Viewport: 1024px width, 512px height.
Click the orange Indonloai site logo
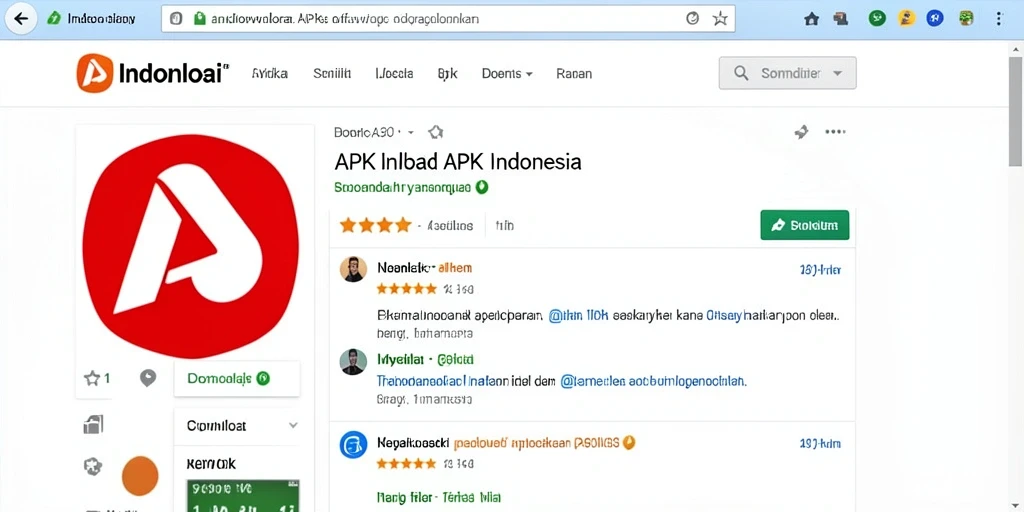click(x=95, y=73)
